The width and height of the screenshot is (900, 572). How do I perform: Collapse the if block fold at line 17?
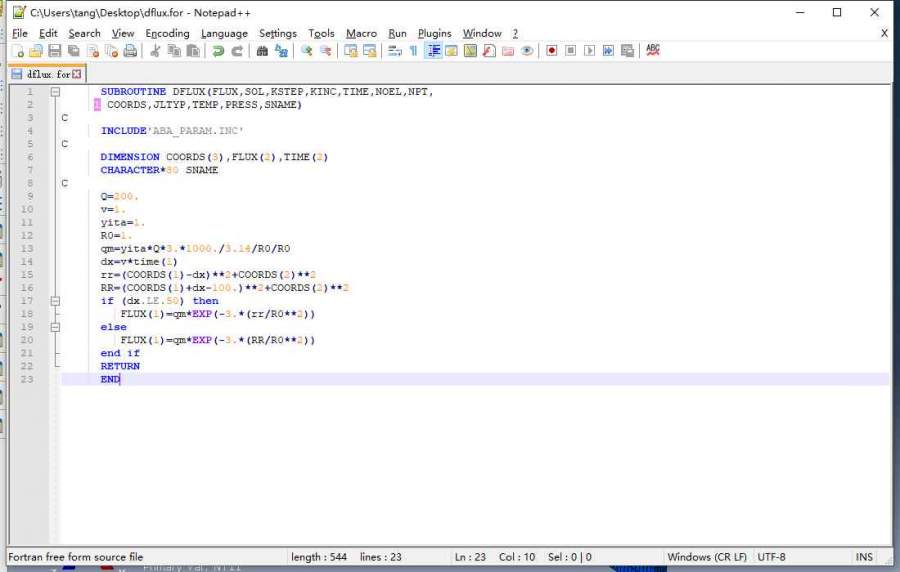pos(55,300)
